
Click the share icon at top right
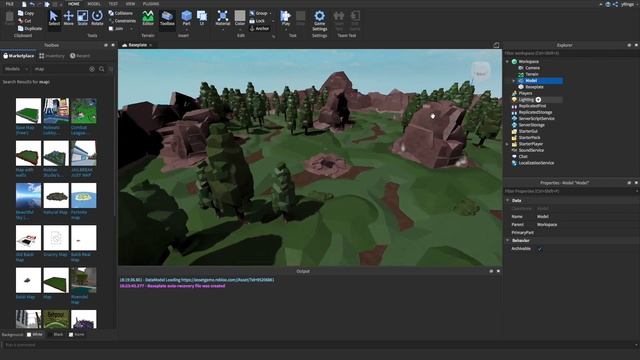(x=615, y=4)
